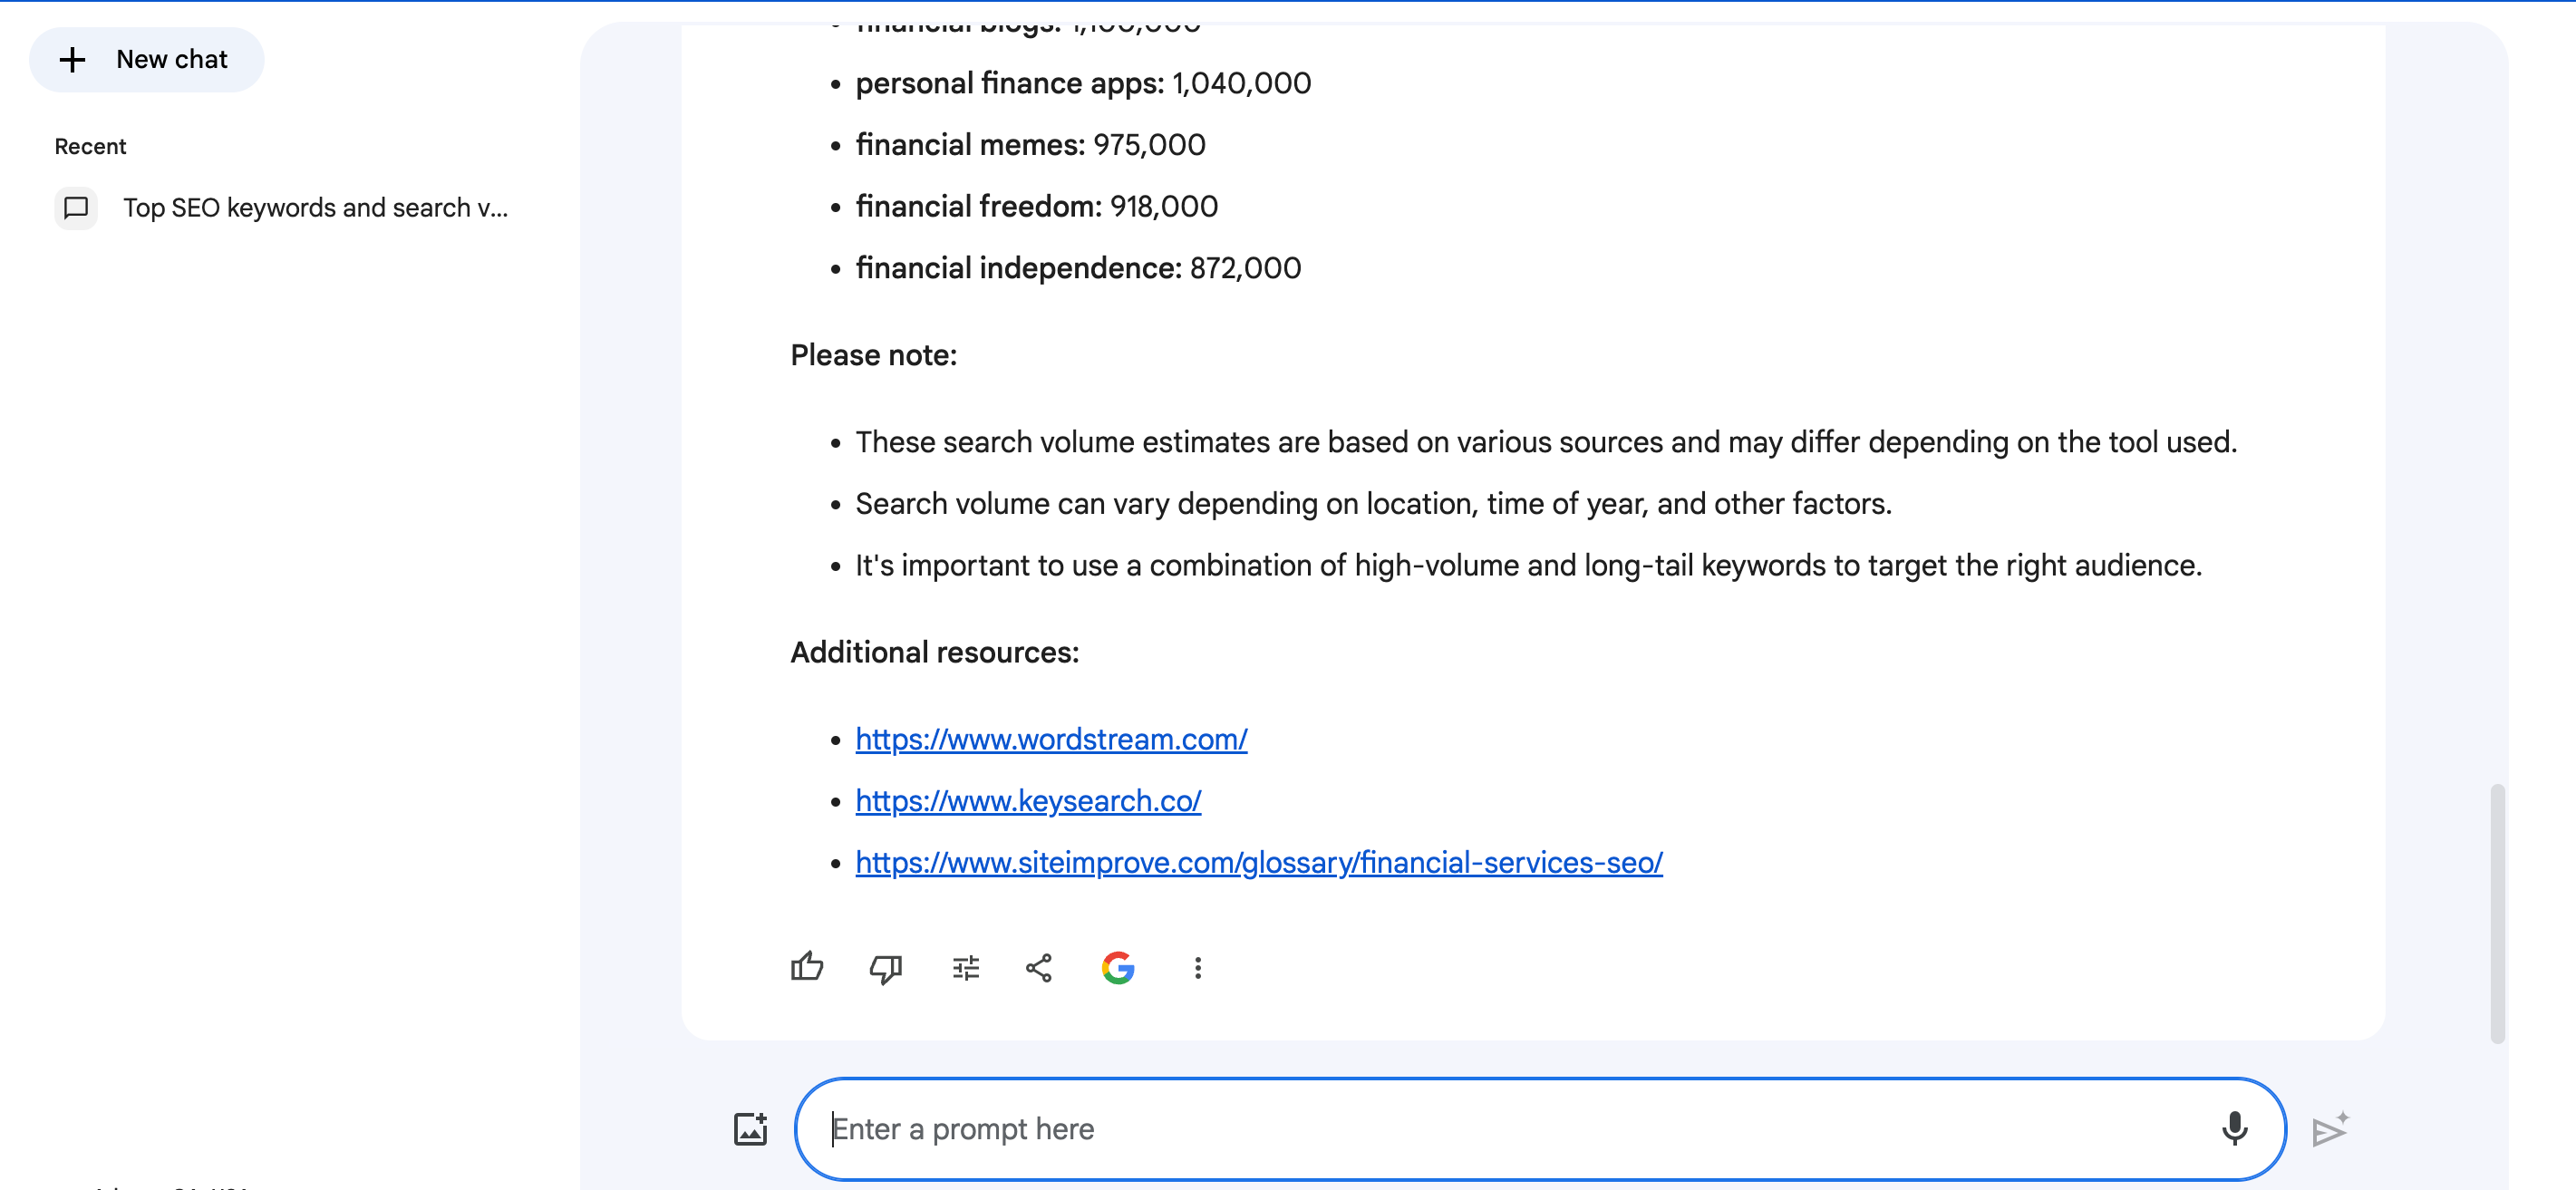Image resolution: width=2576 pixels, height=1190 pixels.
Task: Click the share response icon
Action: tap(1039, 967)
